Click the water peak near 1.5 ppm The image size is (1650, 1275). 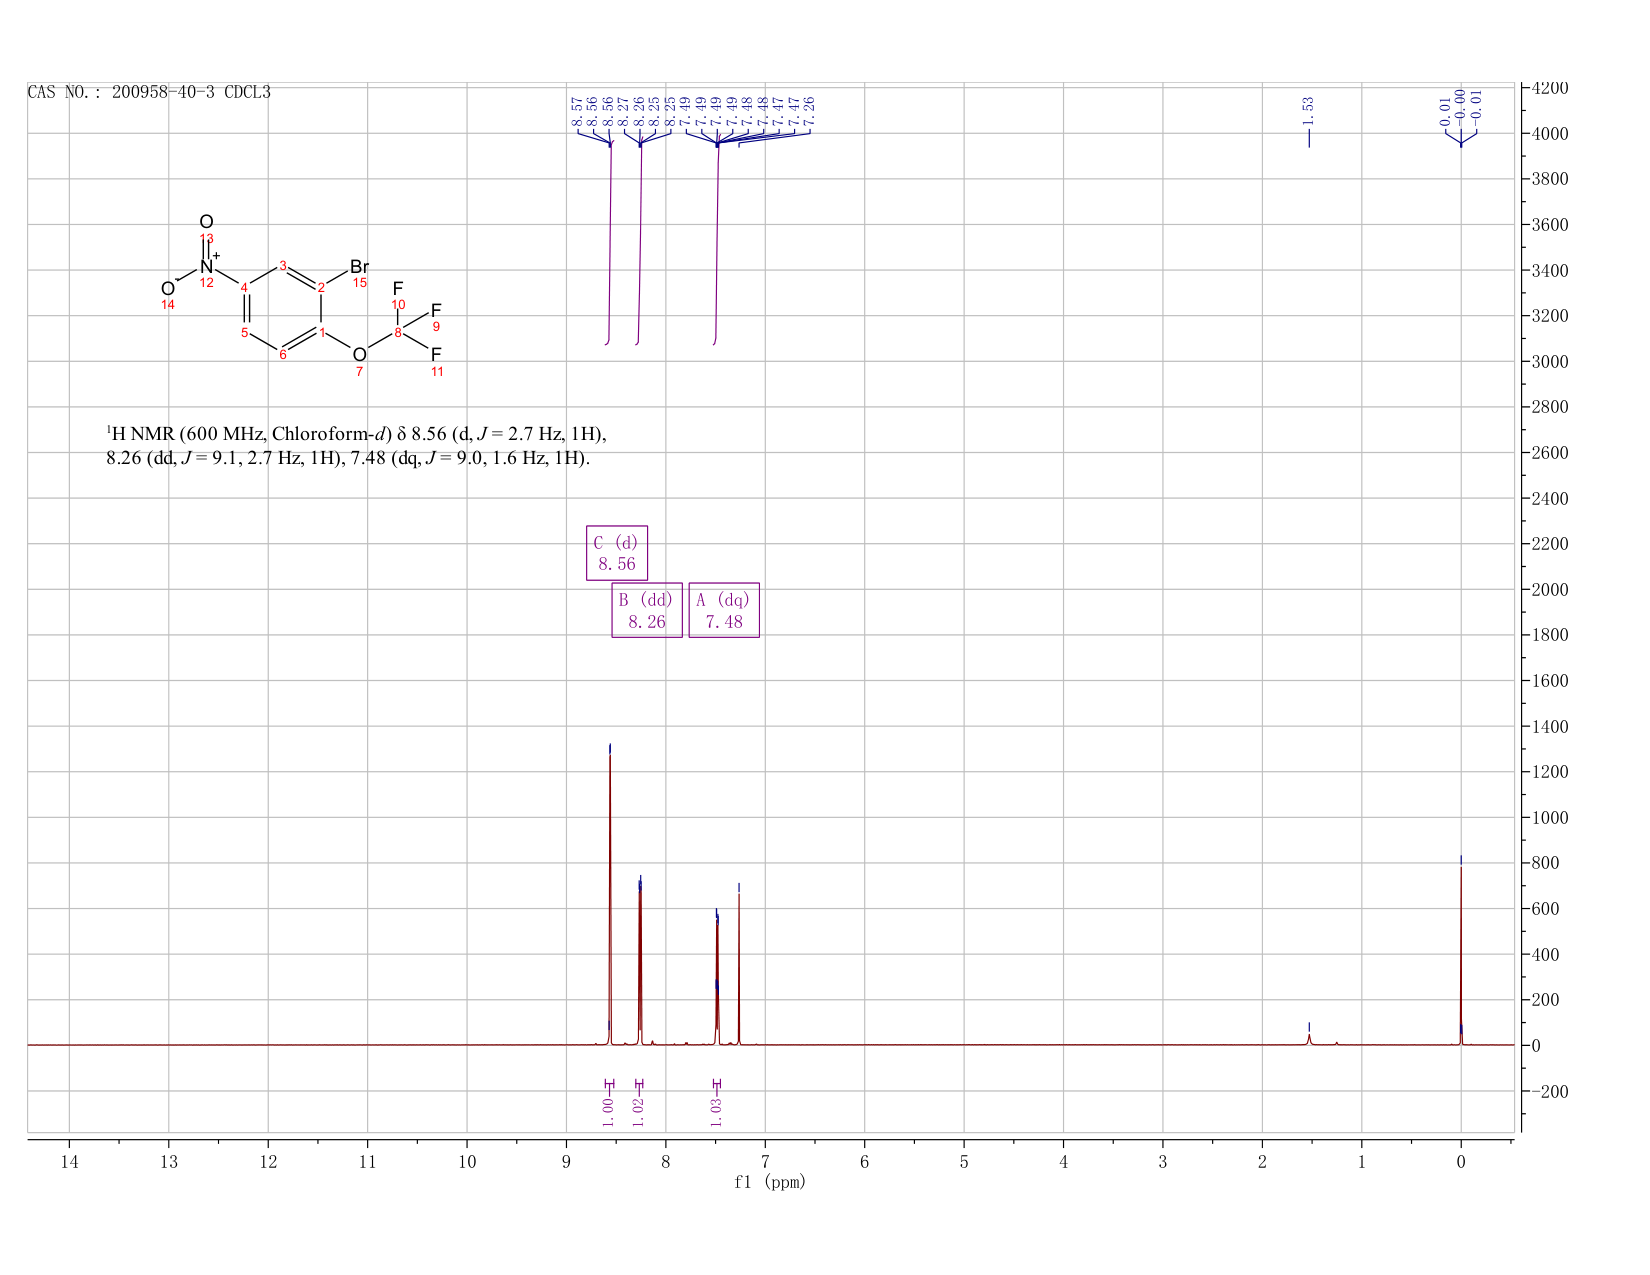pos(1309,1038)
